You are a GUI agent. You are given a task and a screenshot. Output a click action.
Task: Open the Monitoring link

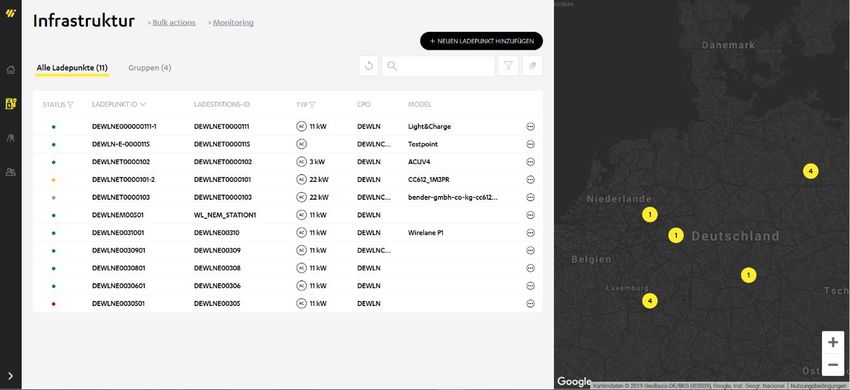(233, 23)
